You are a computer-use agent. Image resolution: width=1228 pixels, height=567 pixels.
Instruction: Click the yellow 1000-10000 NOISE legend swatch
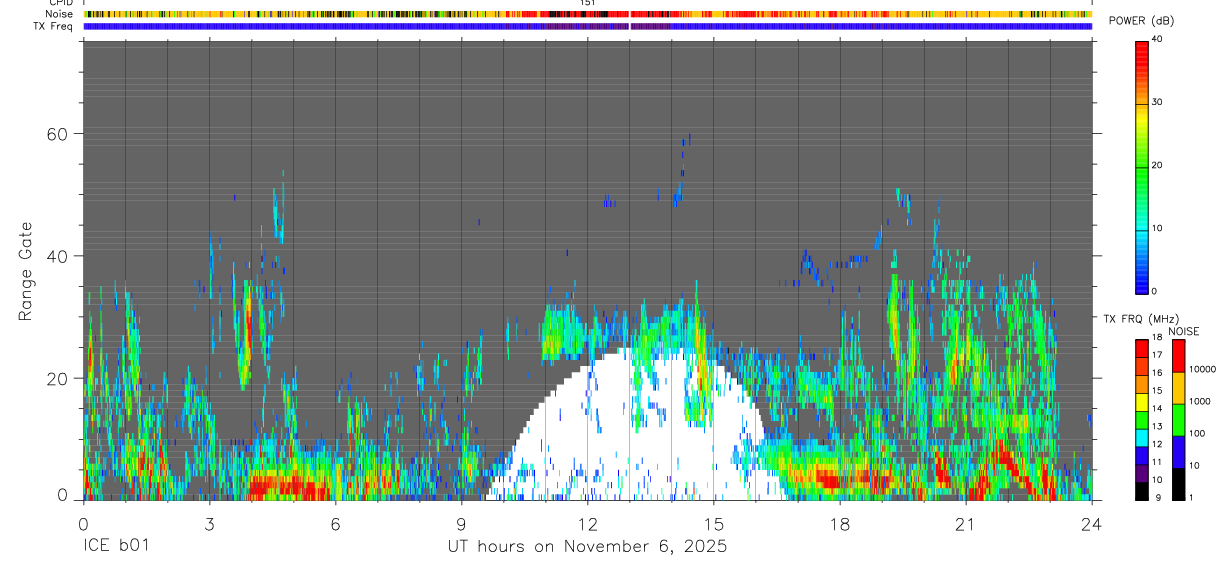(x=1178, y=388)
